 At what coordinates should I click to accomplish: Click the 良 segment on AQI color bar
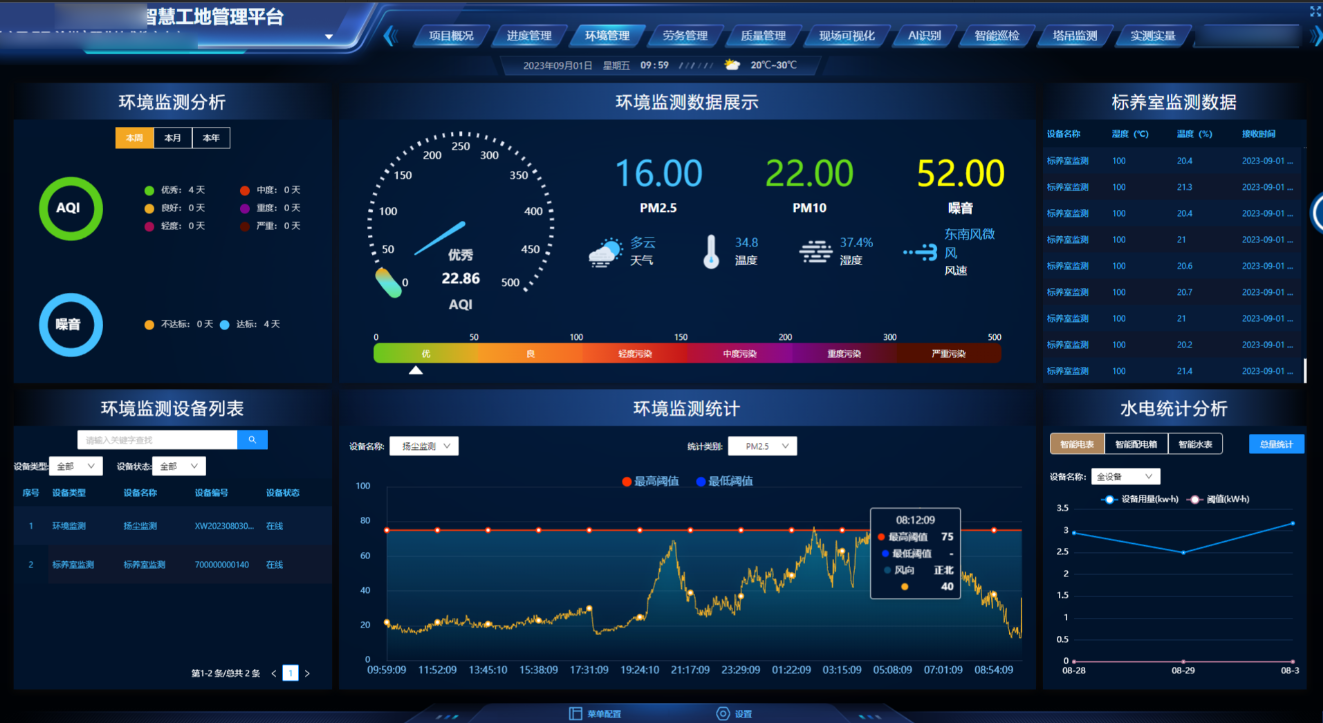pyautogui.click(x=530, y=354)
